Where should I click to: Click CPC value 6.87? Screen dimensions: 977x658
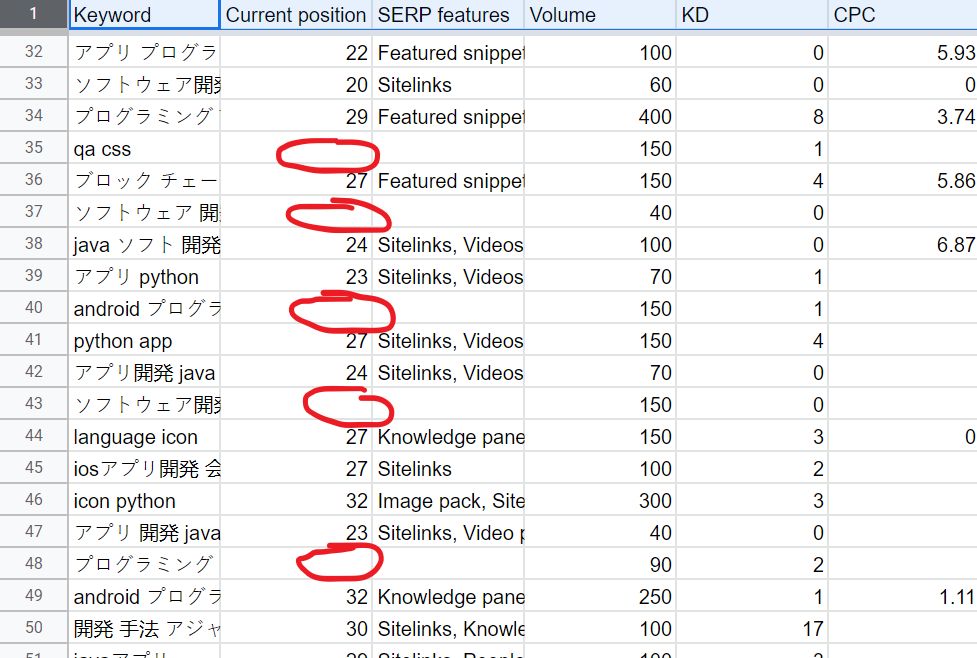pos(902,244)
